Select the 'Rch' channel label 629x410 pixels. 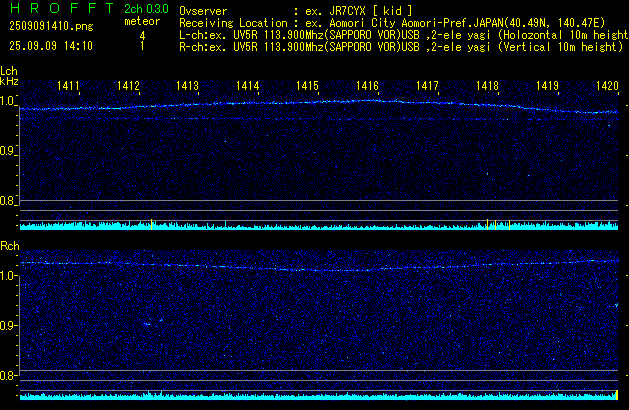coord(10,246)
